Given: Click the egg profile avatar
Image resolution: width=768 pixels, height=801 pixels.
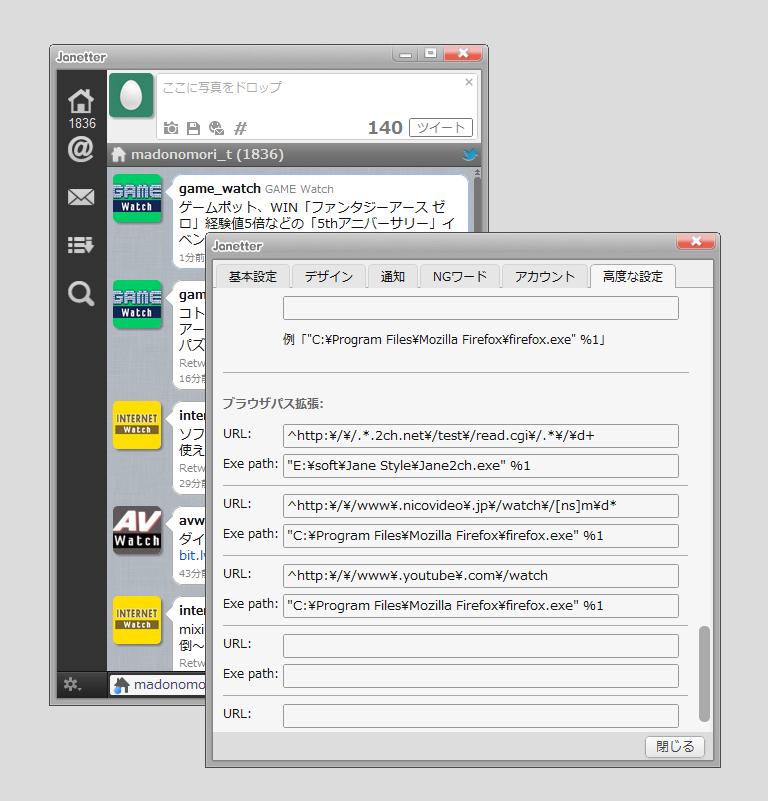Looking at the screenshot, I should [131, 95].
